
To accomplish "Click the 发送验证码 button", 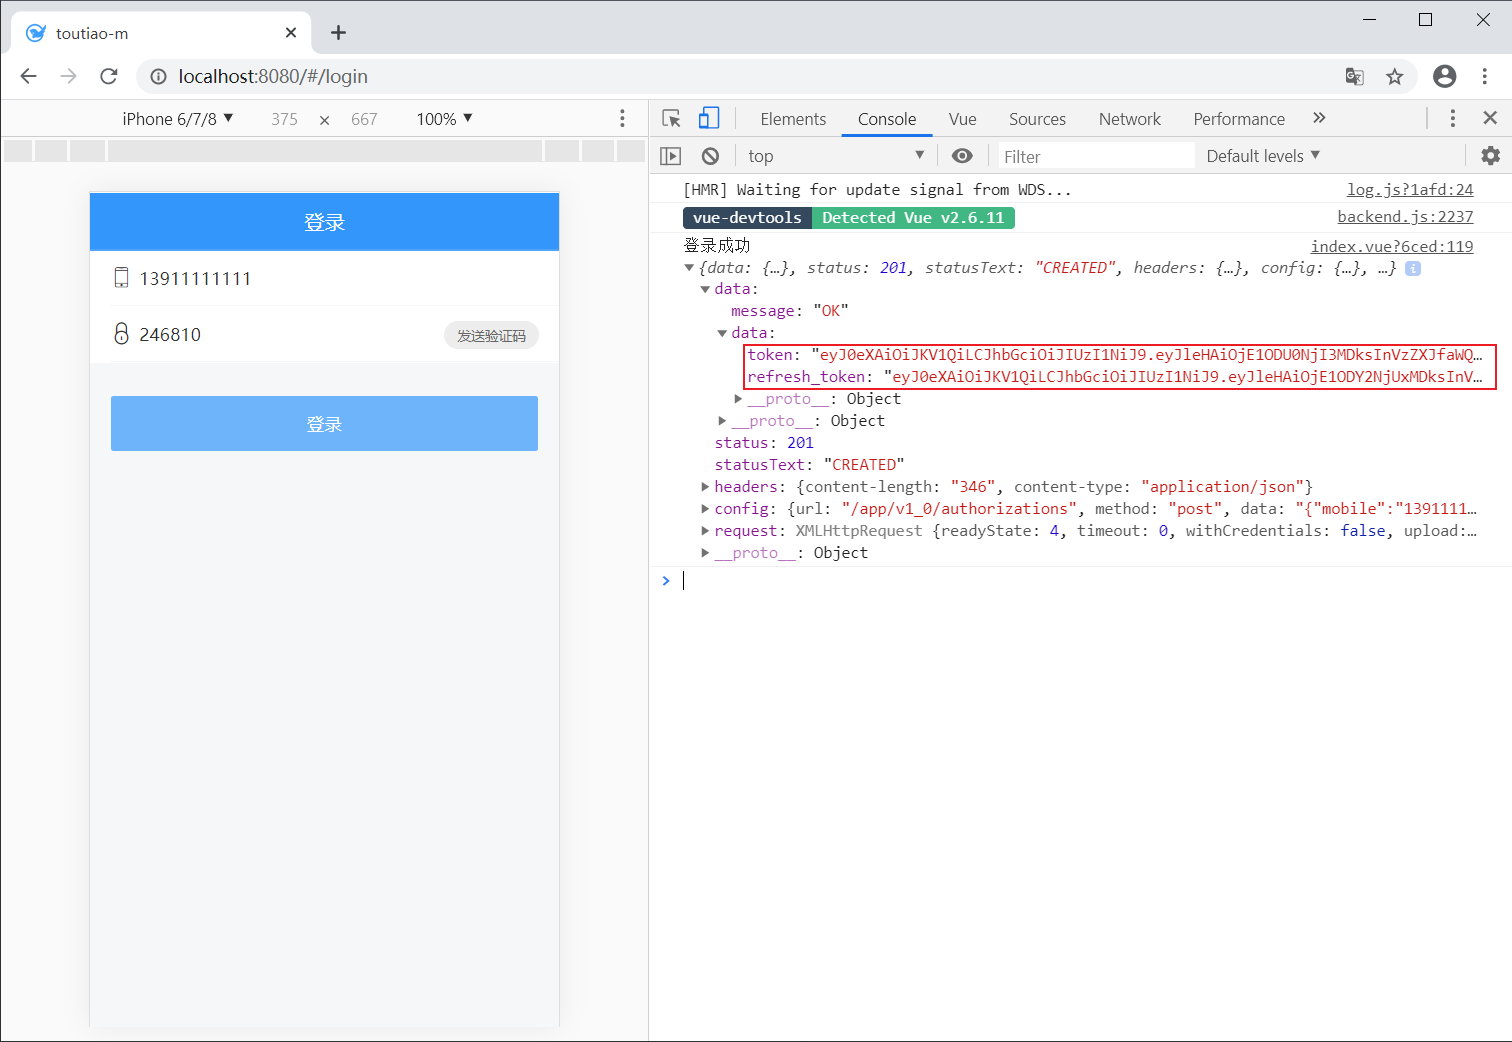I will click(x=491, y=336).
